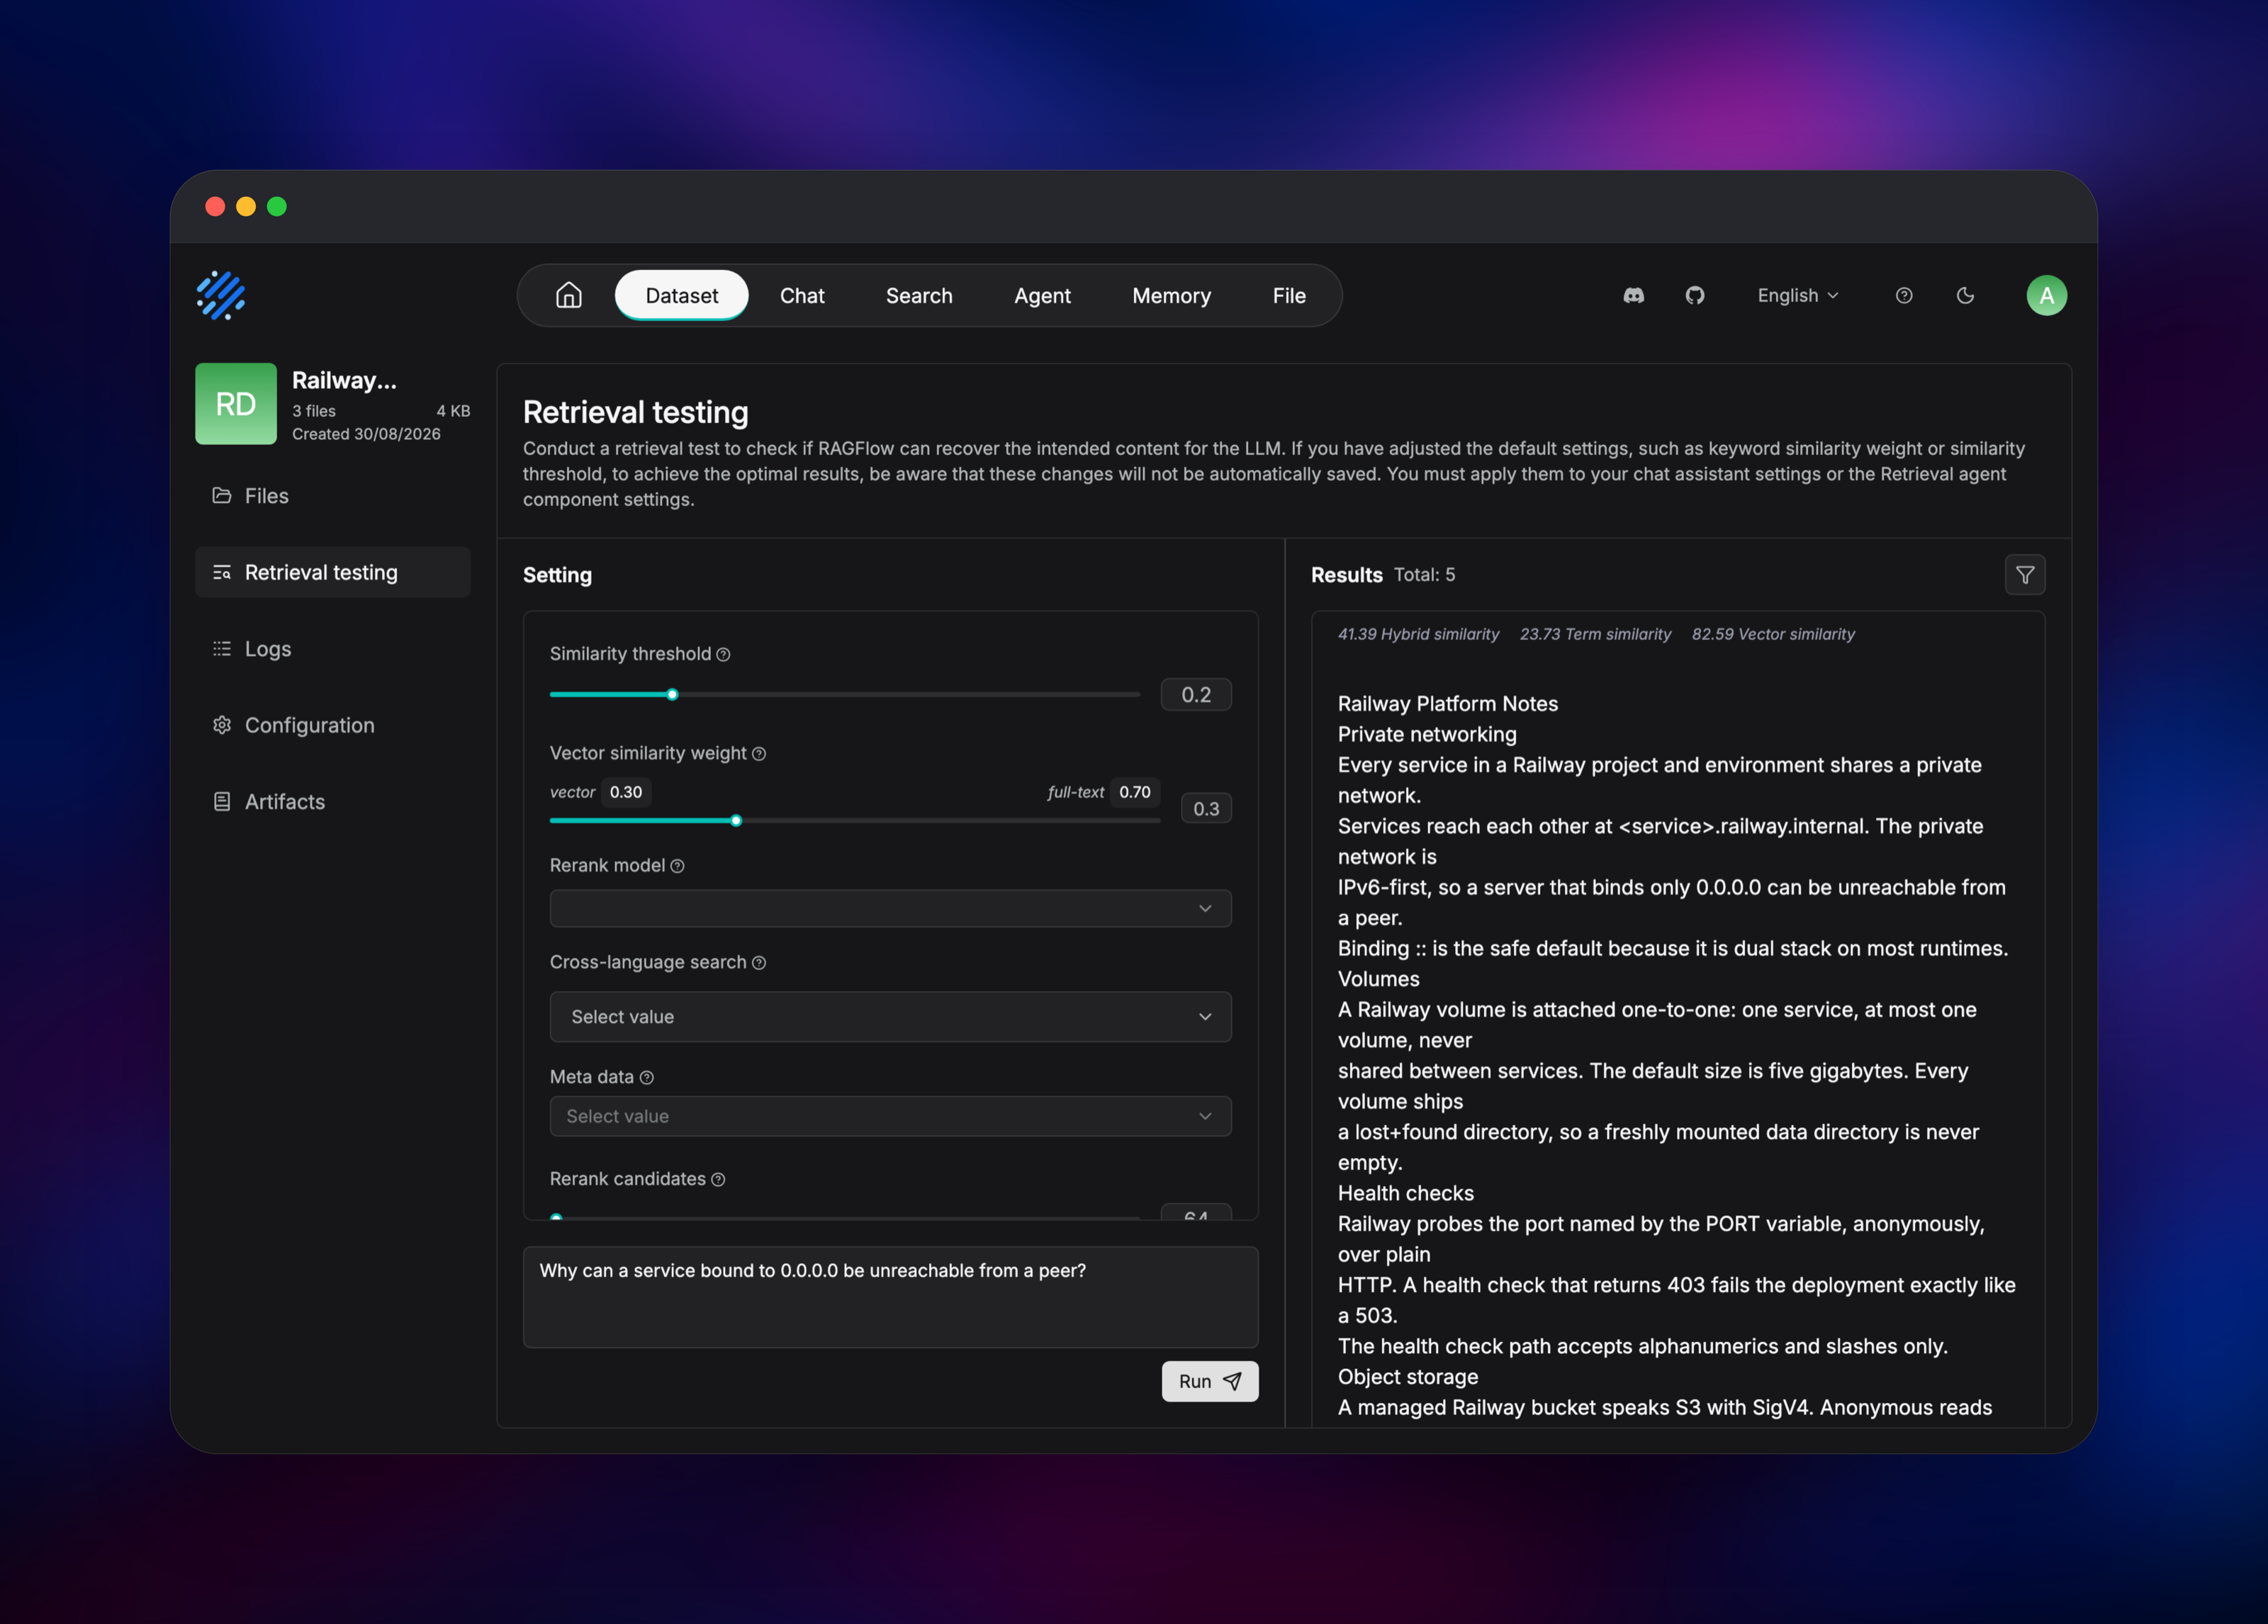Click the green window maximize button
The height and width of the screenshot is (1624, 2268).
[x=277, y=206]
